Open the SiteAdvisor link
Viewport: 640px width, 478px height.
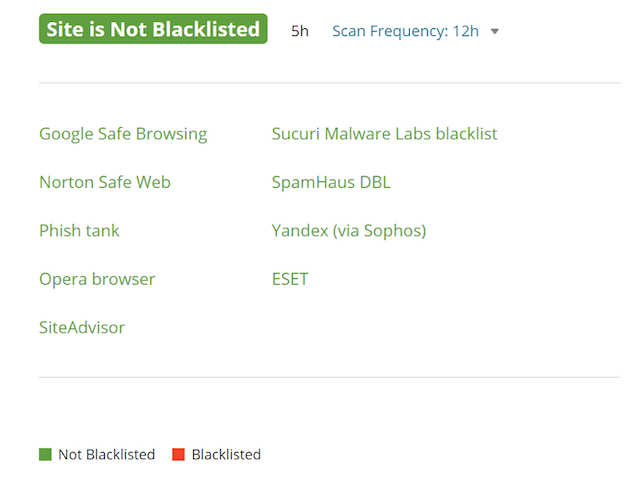point(82,327)
